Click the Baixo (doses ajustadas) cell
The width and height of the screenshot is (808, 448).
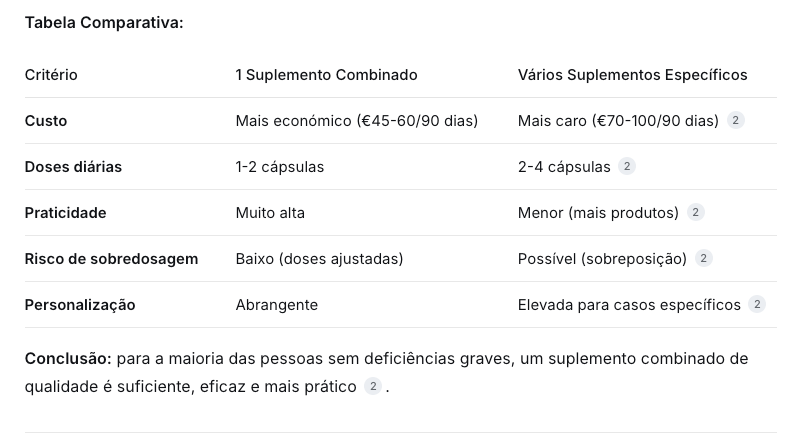tap(319, 259)
